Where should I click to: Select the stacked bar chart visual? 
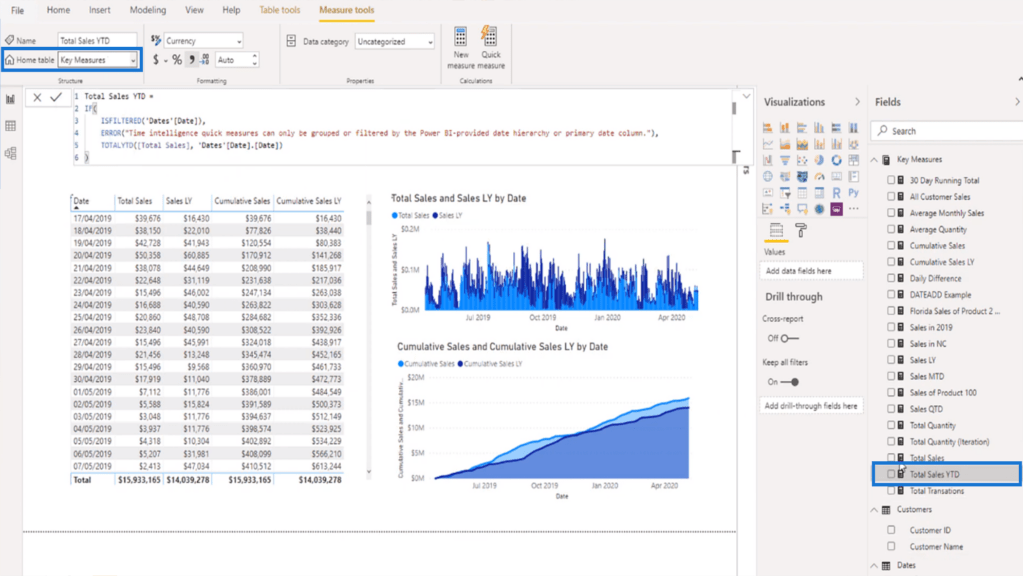[x=767, y=128]
